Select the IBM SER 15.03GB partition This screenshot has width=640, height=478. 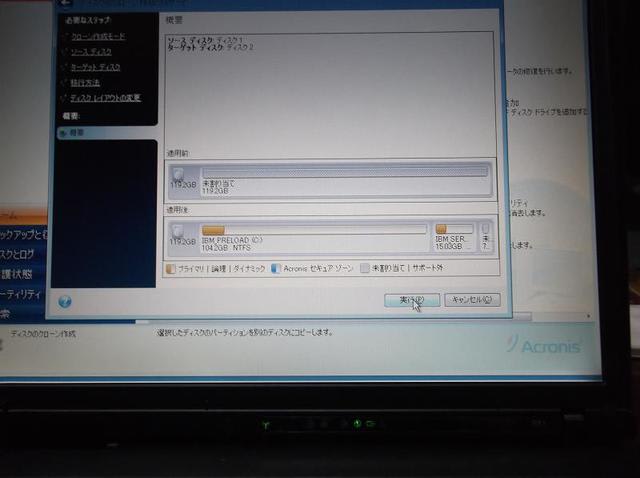(x=454, y=237)
